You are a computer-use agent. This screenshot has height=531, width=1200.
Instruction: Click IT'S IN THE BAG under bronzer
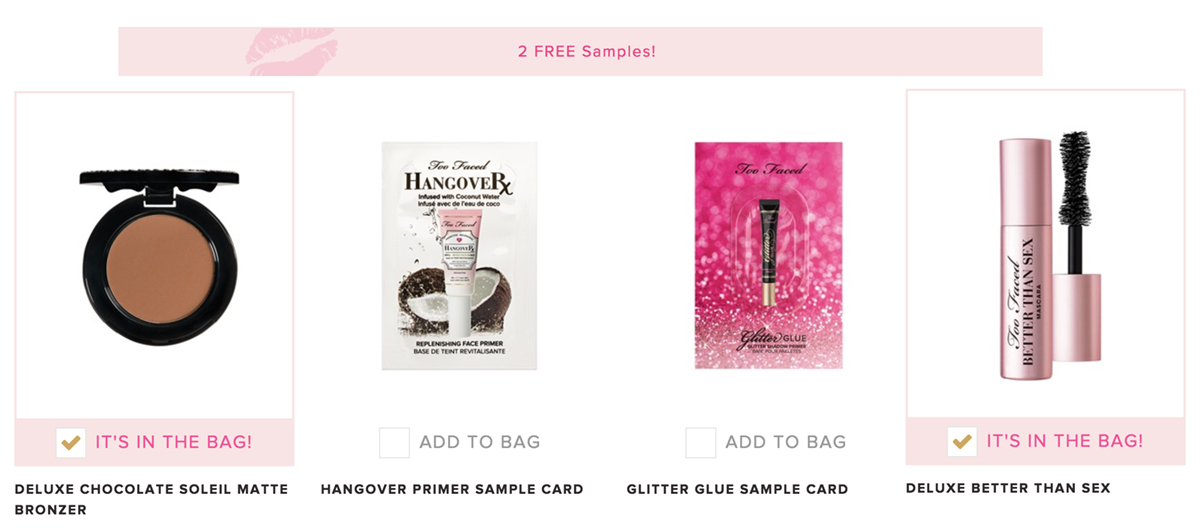(x=174, y=442)
